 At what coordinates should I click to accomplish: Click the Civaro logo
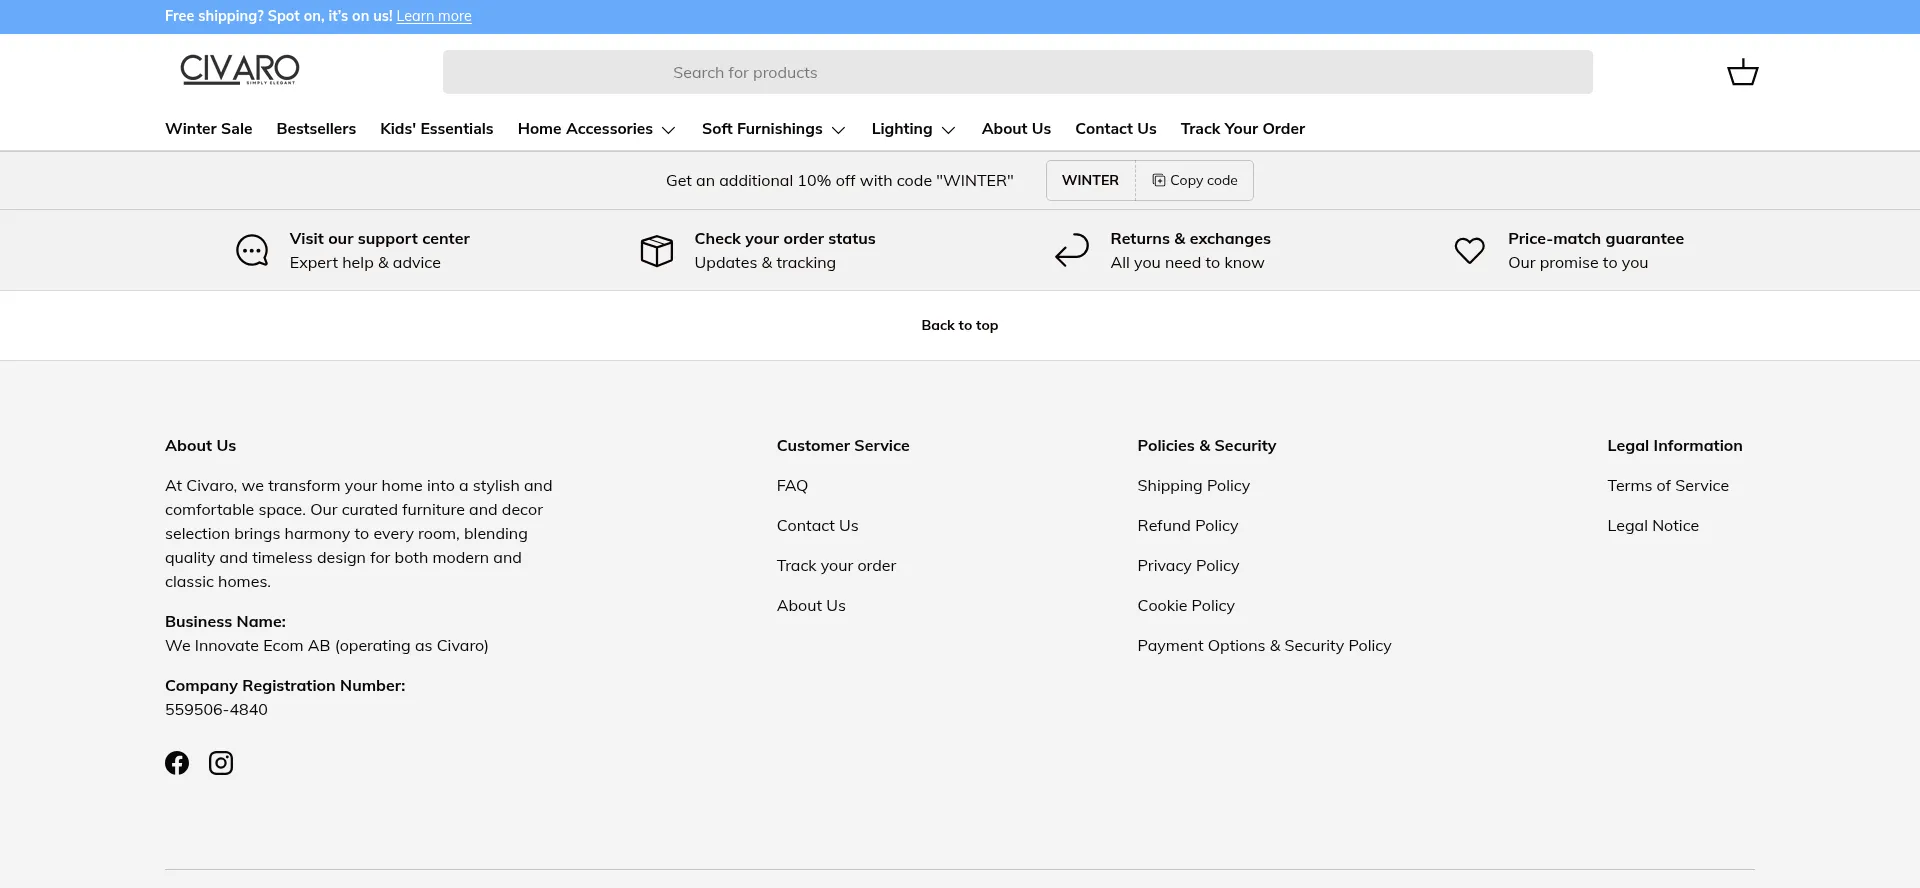pos(240,69)
